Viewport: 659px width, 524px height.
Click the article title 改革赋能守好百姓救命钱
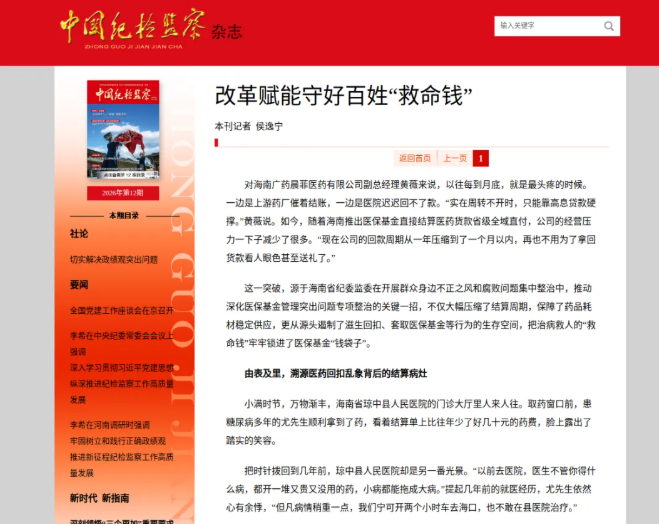[x=343, y=95]
